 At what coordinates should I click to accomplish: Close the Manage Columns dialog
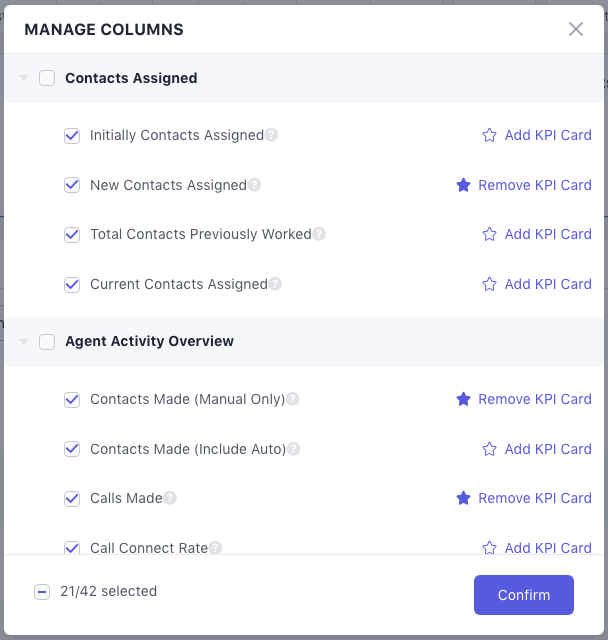pyautogui.click(x=576, y=29)
